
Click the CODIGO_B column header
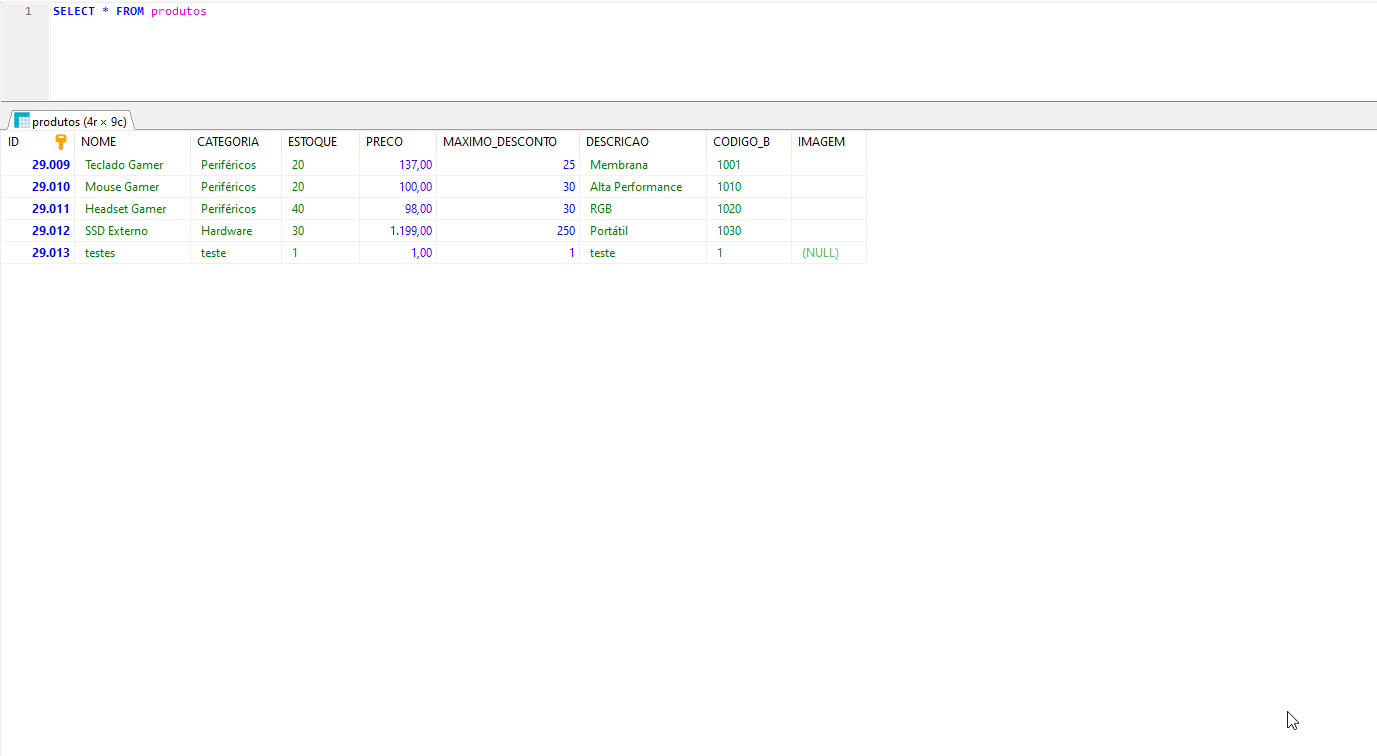coord(749,142)
